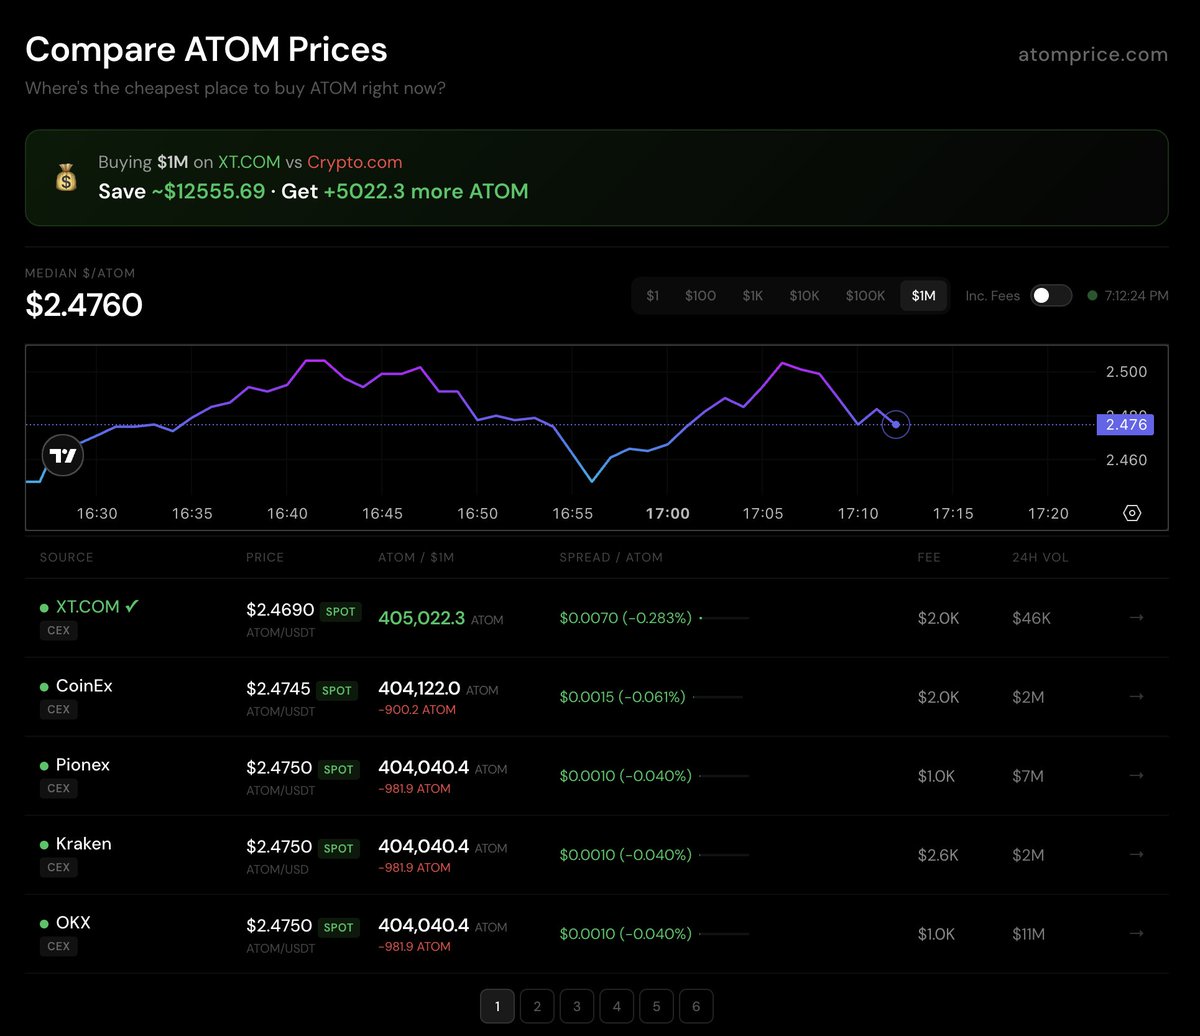This screenshot has height=1036, width=1200.
Task: Open the OKX exchange name
Action: [73, 923]
